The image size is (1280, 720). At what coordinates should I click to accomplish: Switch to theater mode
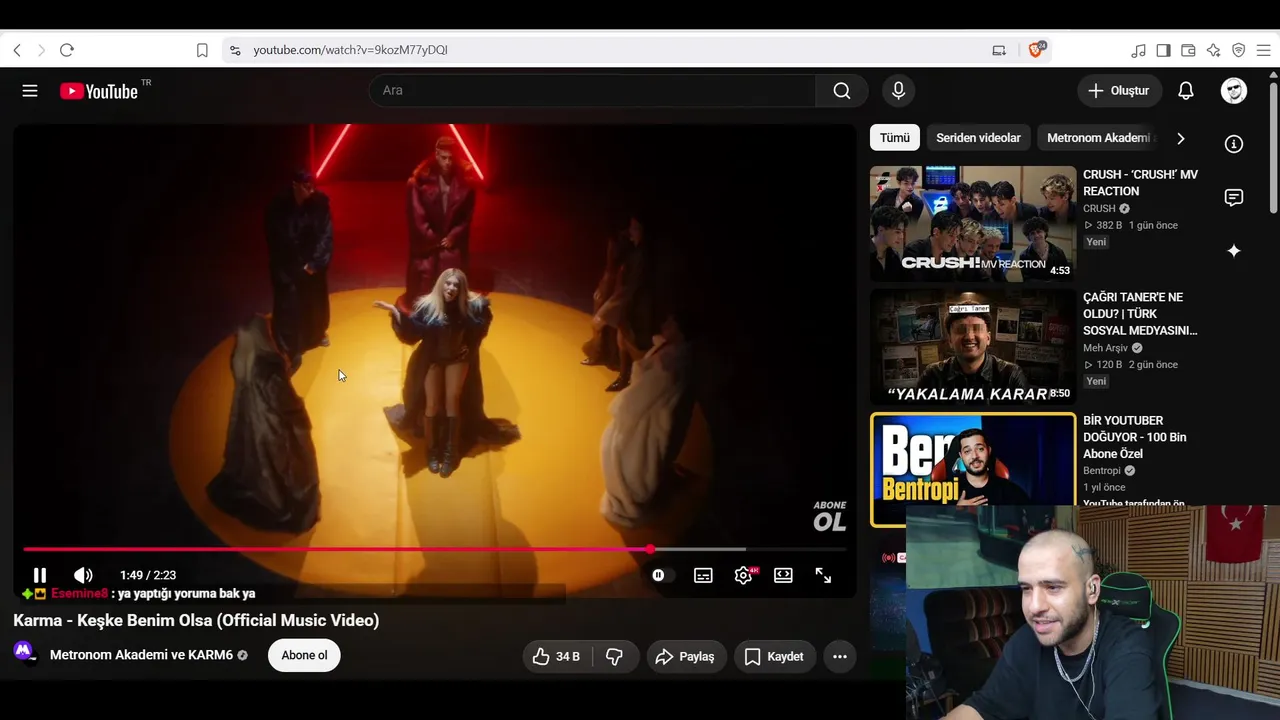[x=783, y=575]
